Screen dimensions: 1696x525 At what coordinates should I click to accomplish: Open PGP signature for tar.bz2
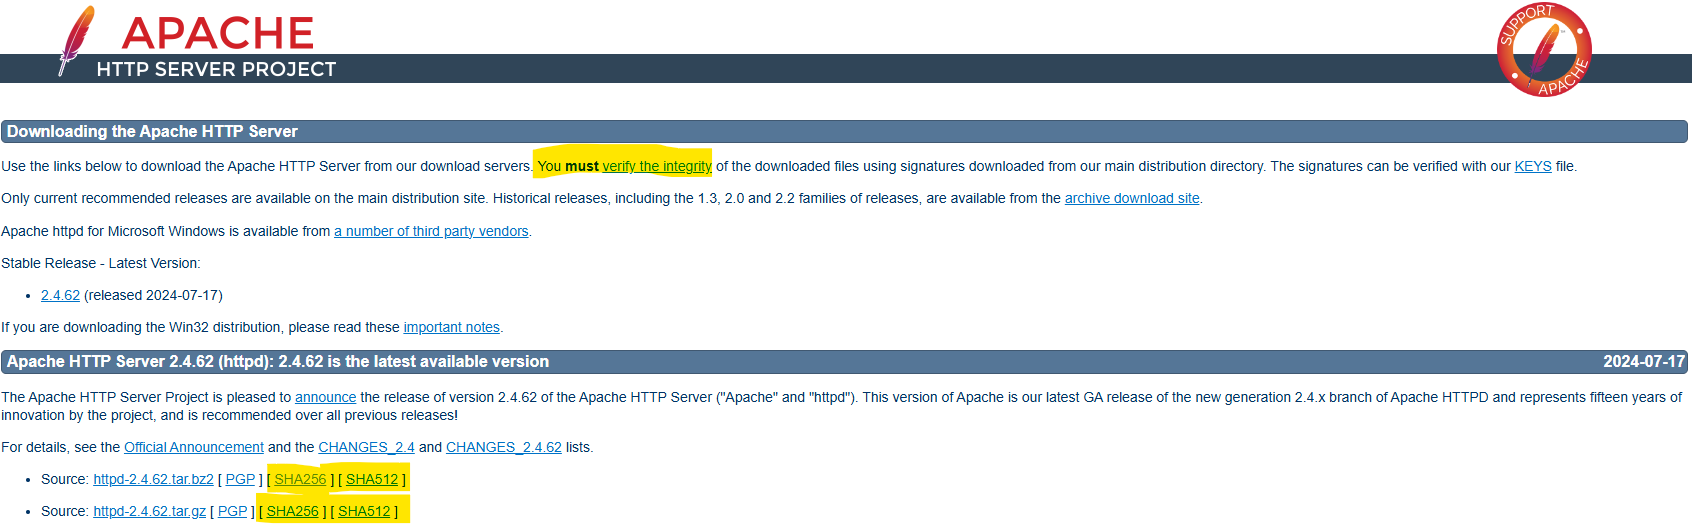pos(240,479)
